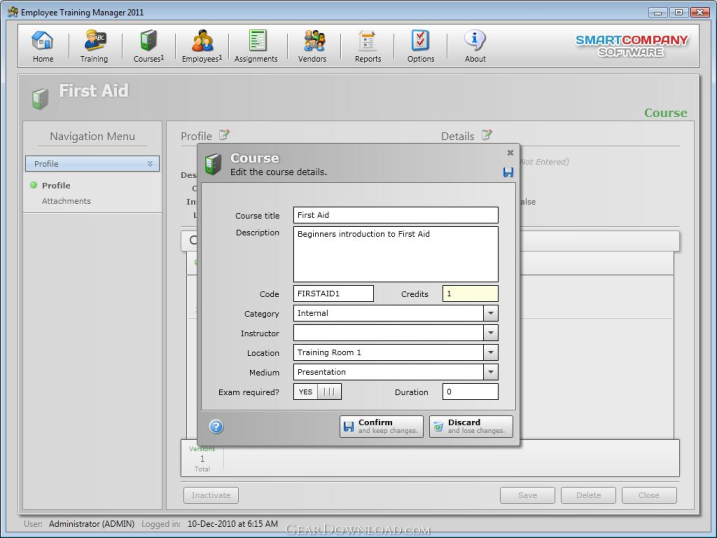Image resolution: width=717 pixels, height=538 pixels.
Task: Toggle the Exam required YES switch
Action: coord(317,392)
